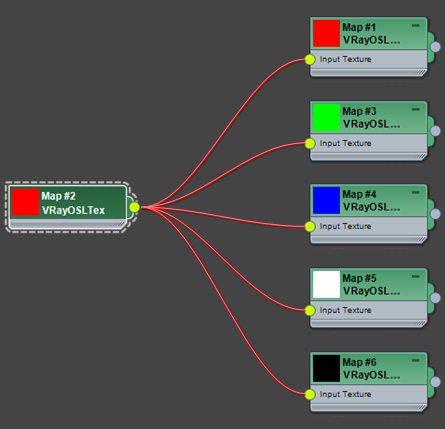Click Map #1 gray output socket
This screenshot has height=429, width=445.
435,47
